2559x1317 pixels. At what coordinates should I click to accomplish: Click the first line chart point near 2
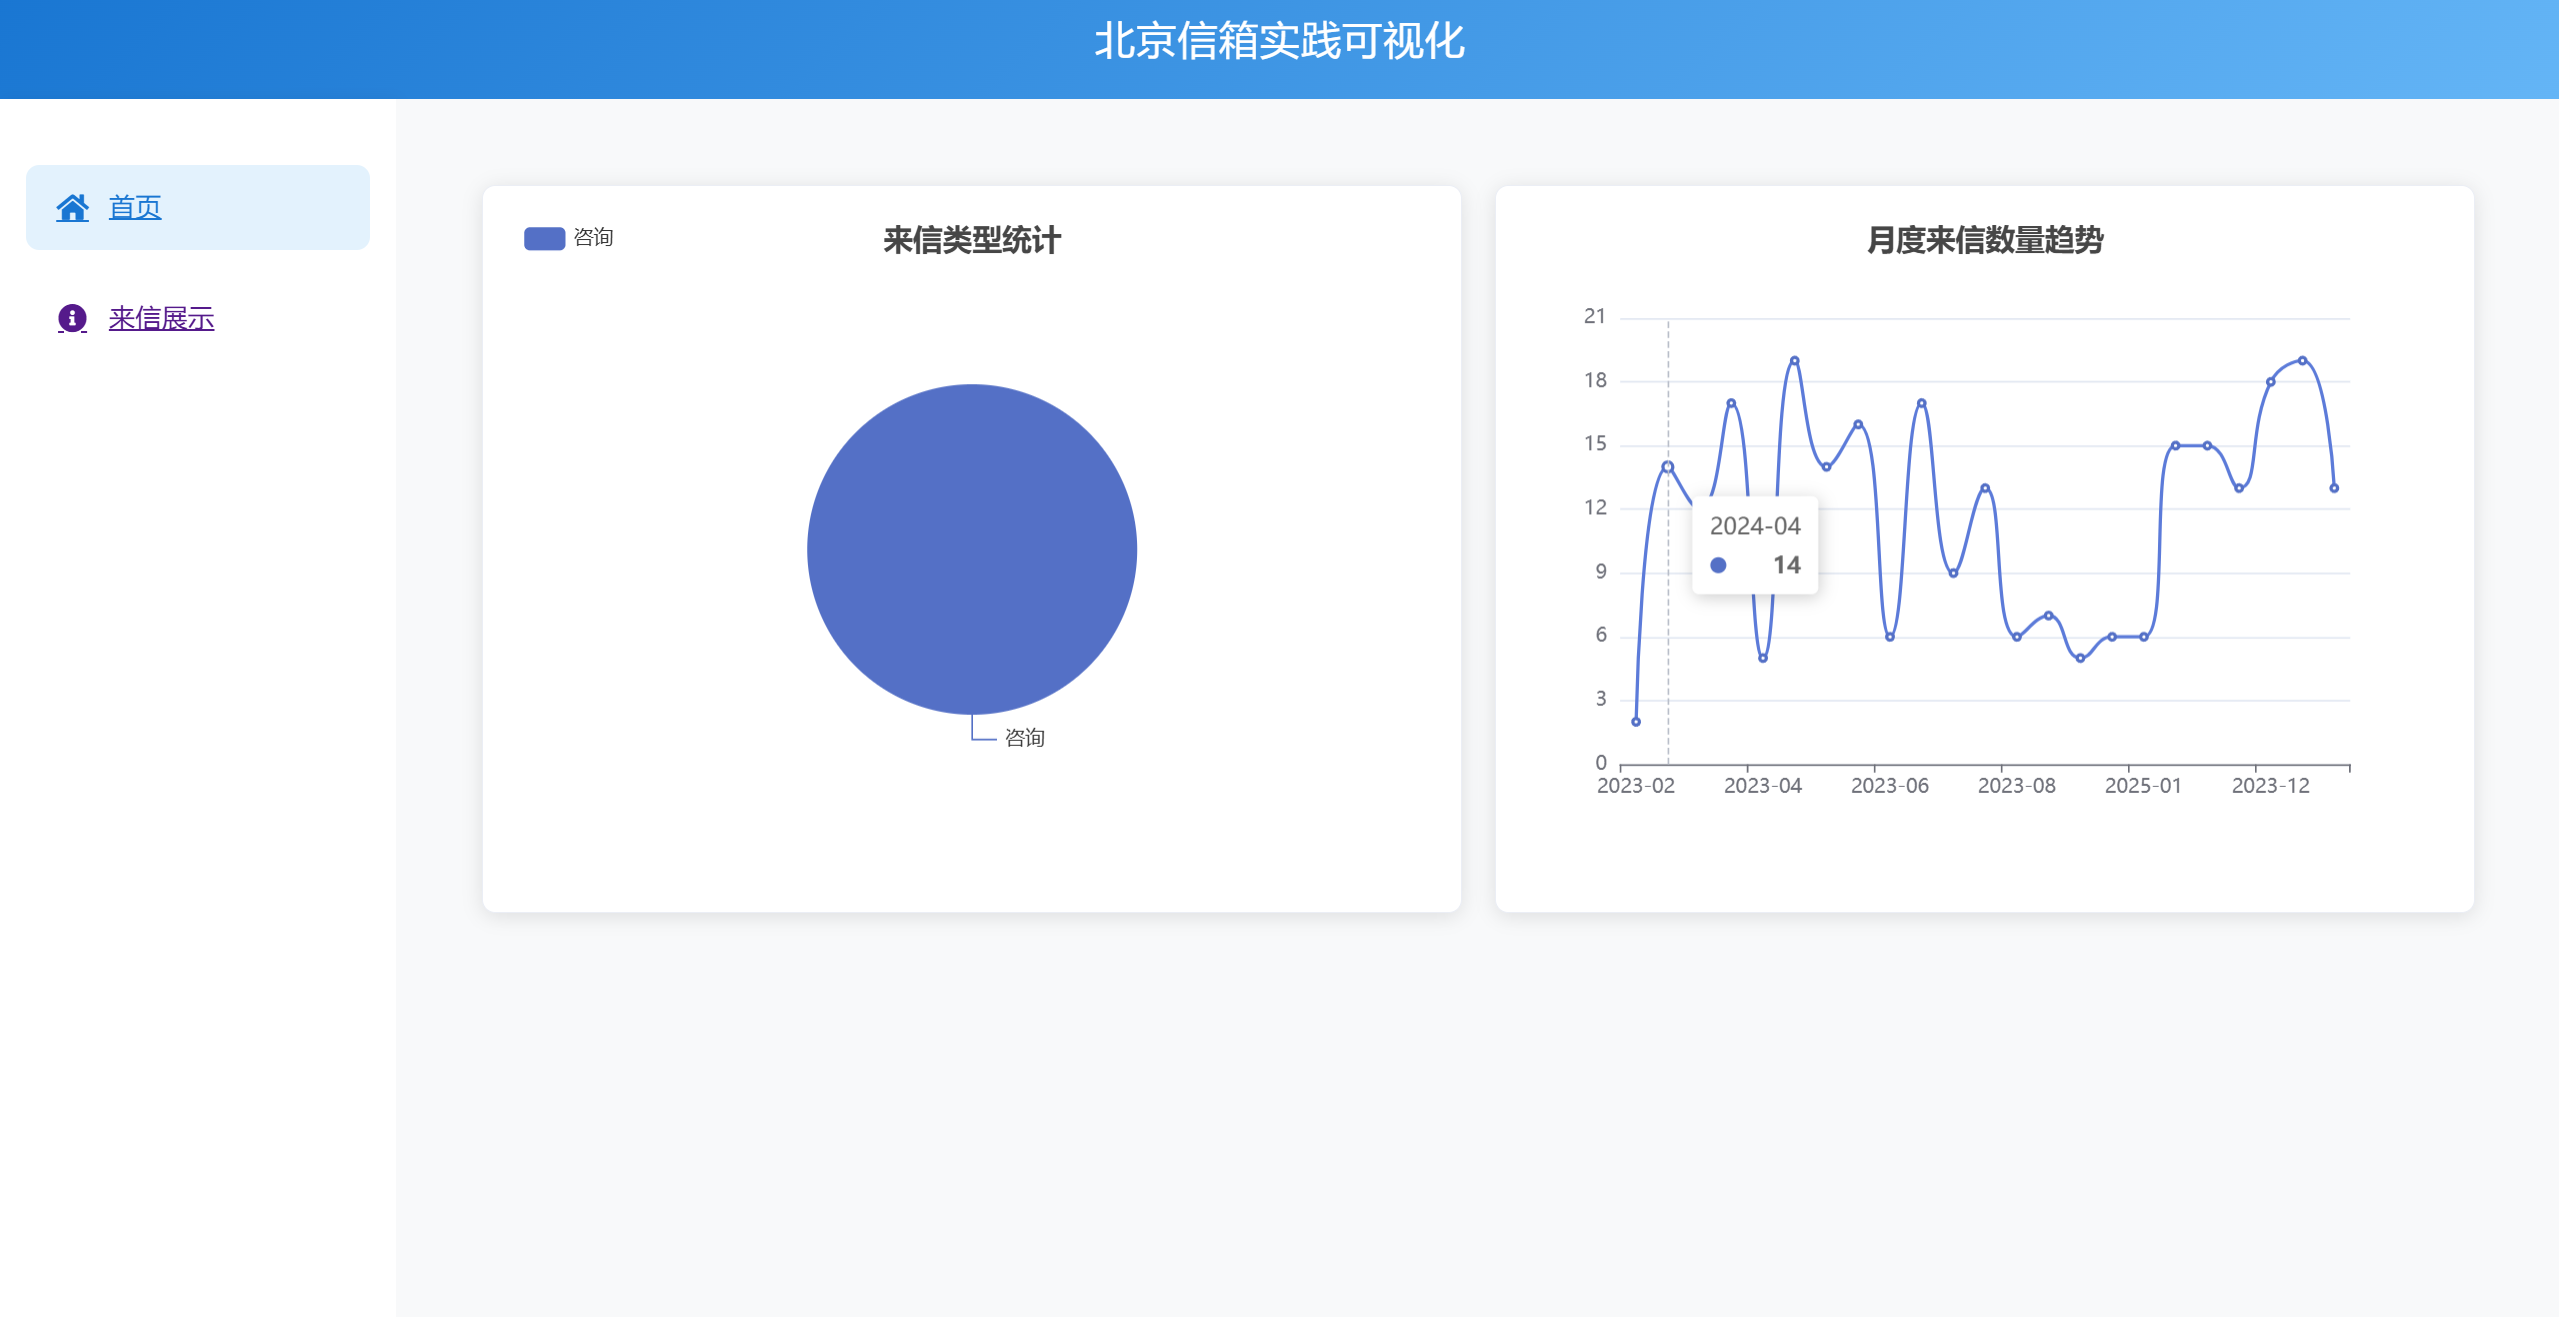[1636, 721]
